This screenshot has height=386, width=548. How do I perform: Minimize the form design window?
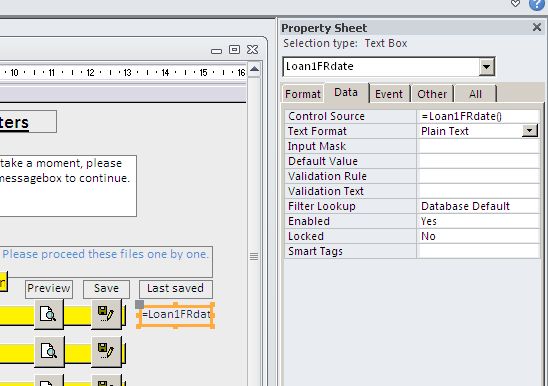[216, 51]
